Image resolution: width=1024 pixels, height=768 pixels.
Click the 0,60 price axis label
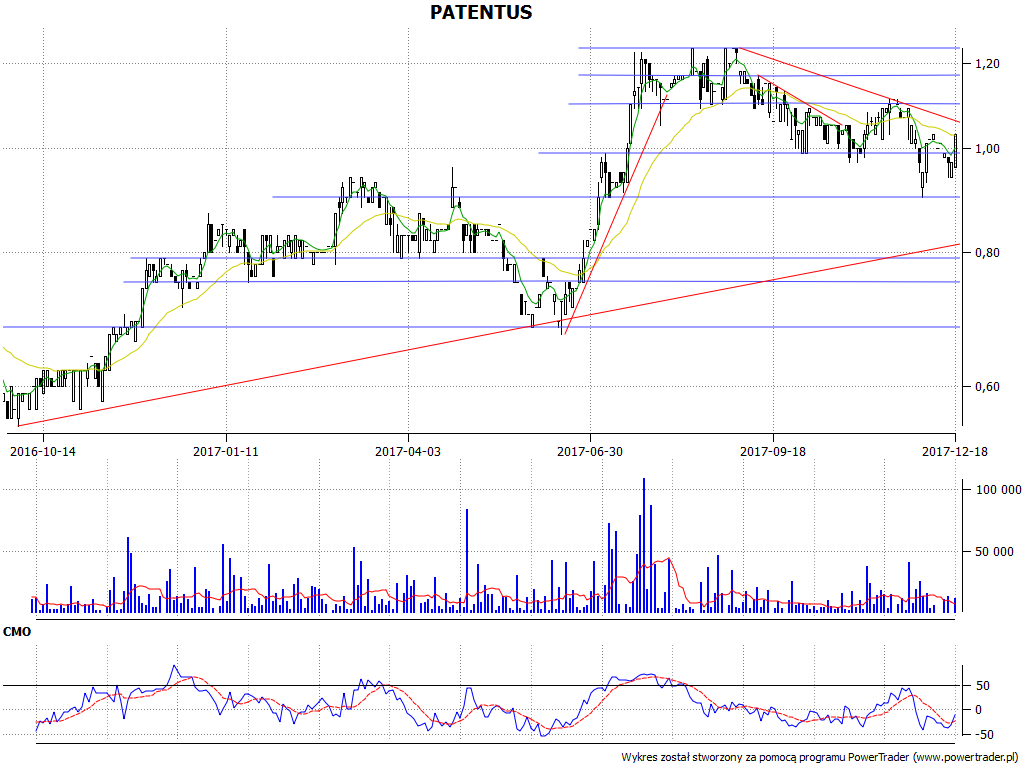987,387
